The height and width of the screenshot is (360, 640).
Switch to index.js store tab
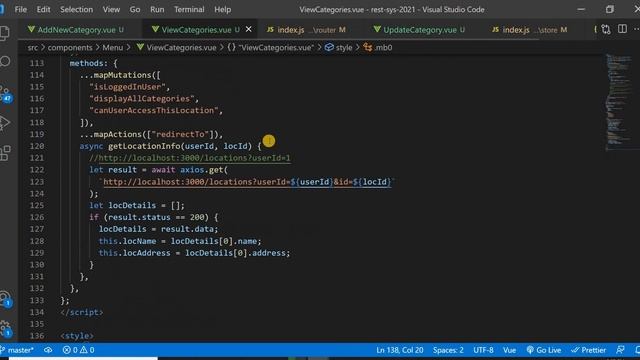click(x=529, y=30)
